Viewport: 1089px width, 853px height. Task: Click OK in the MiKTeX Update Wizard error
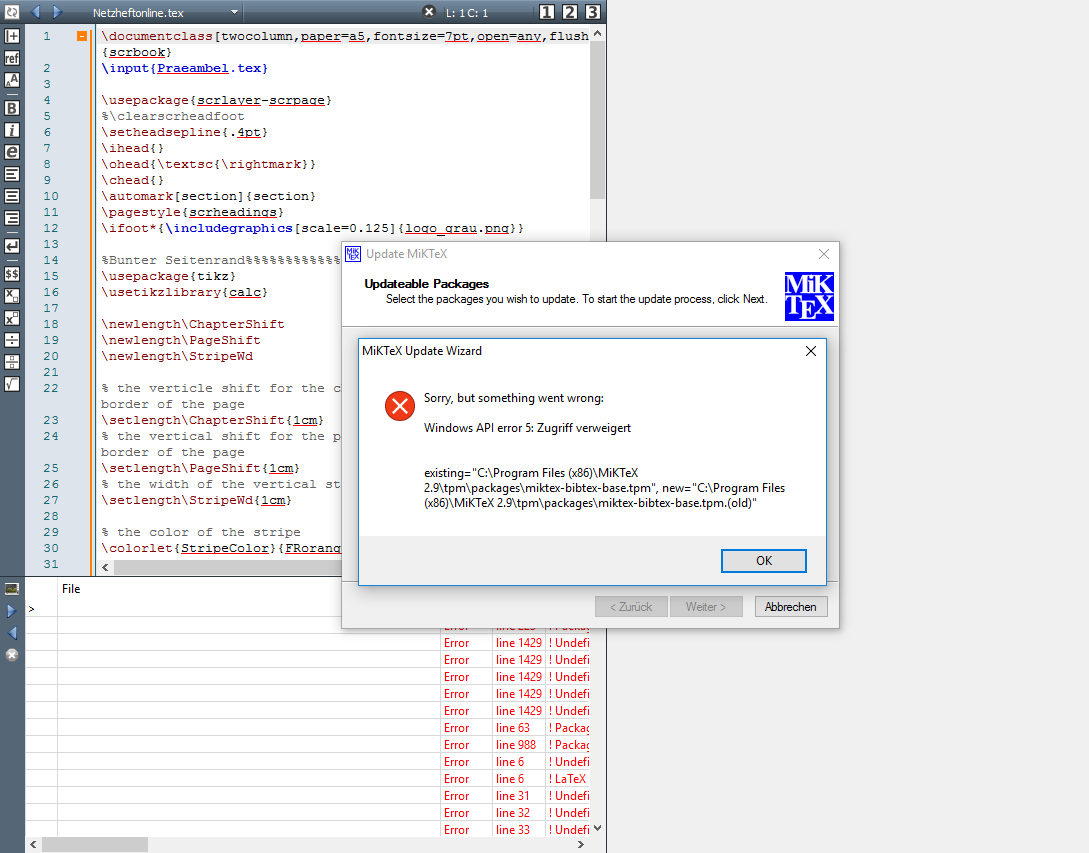(x=763, y=561)
